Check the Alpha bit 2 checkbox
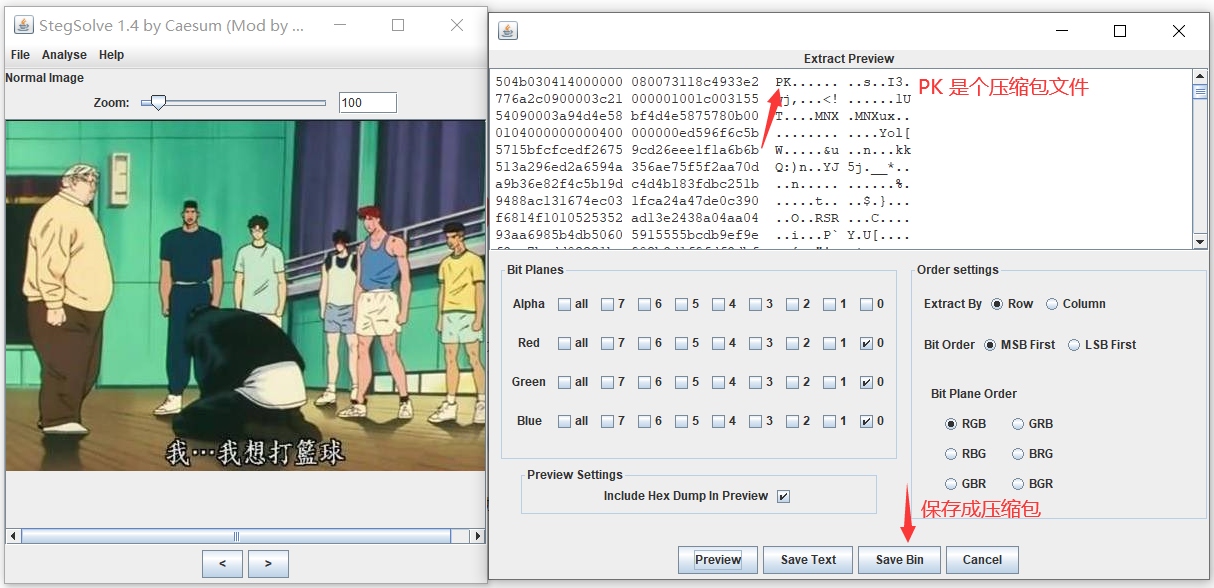 793,304
